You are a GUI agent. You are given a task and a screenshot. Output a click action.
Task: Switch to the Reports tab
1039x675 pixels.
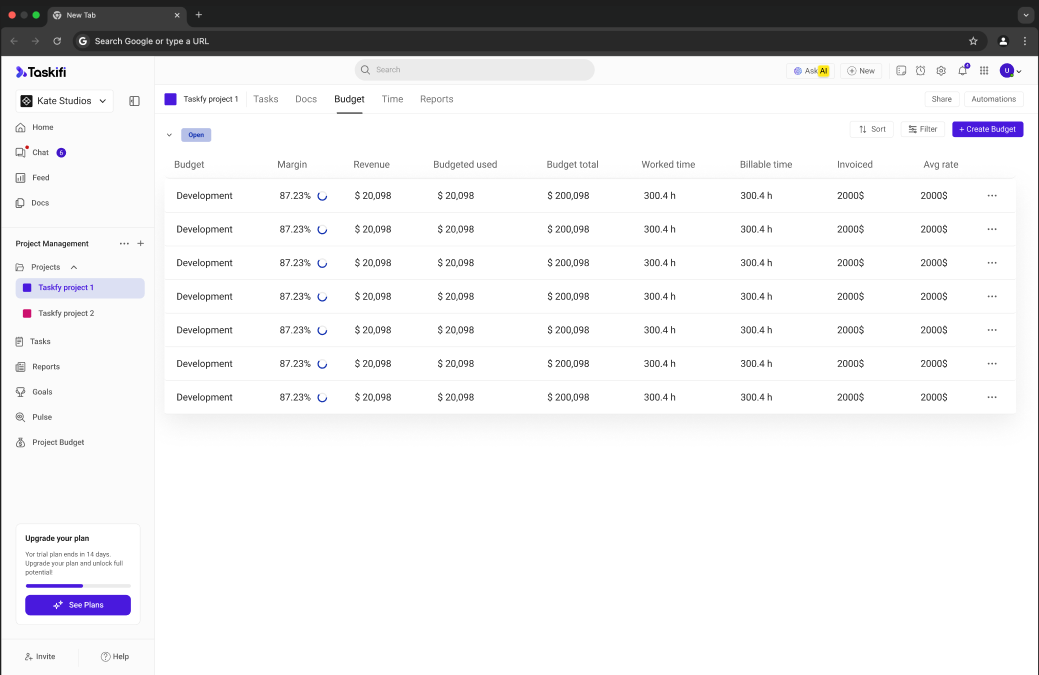436,99
